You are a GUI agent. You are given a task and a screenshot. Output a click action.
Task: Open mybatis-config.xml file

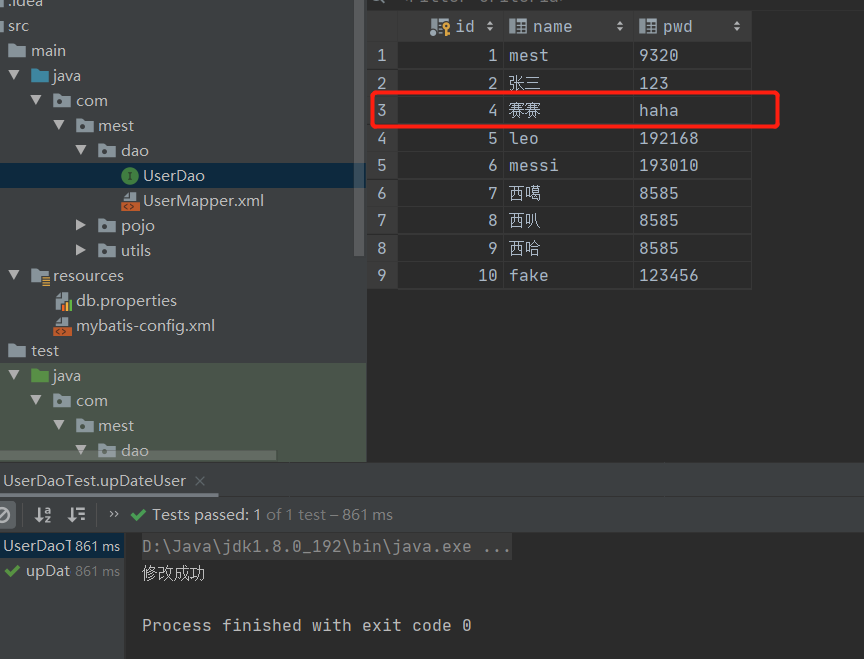145,326
